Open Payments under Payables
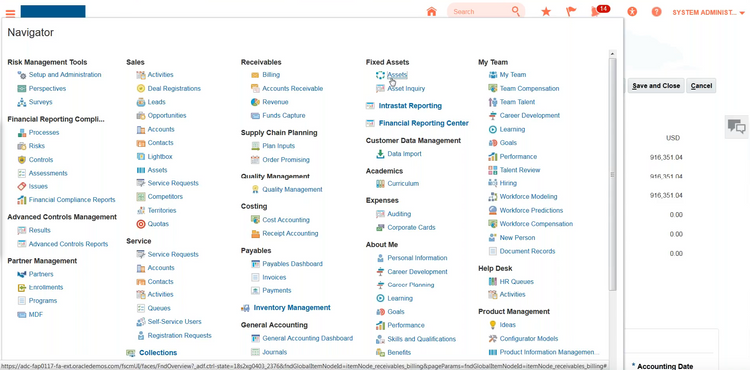The image size is (750, 370). (276, 290)
